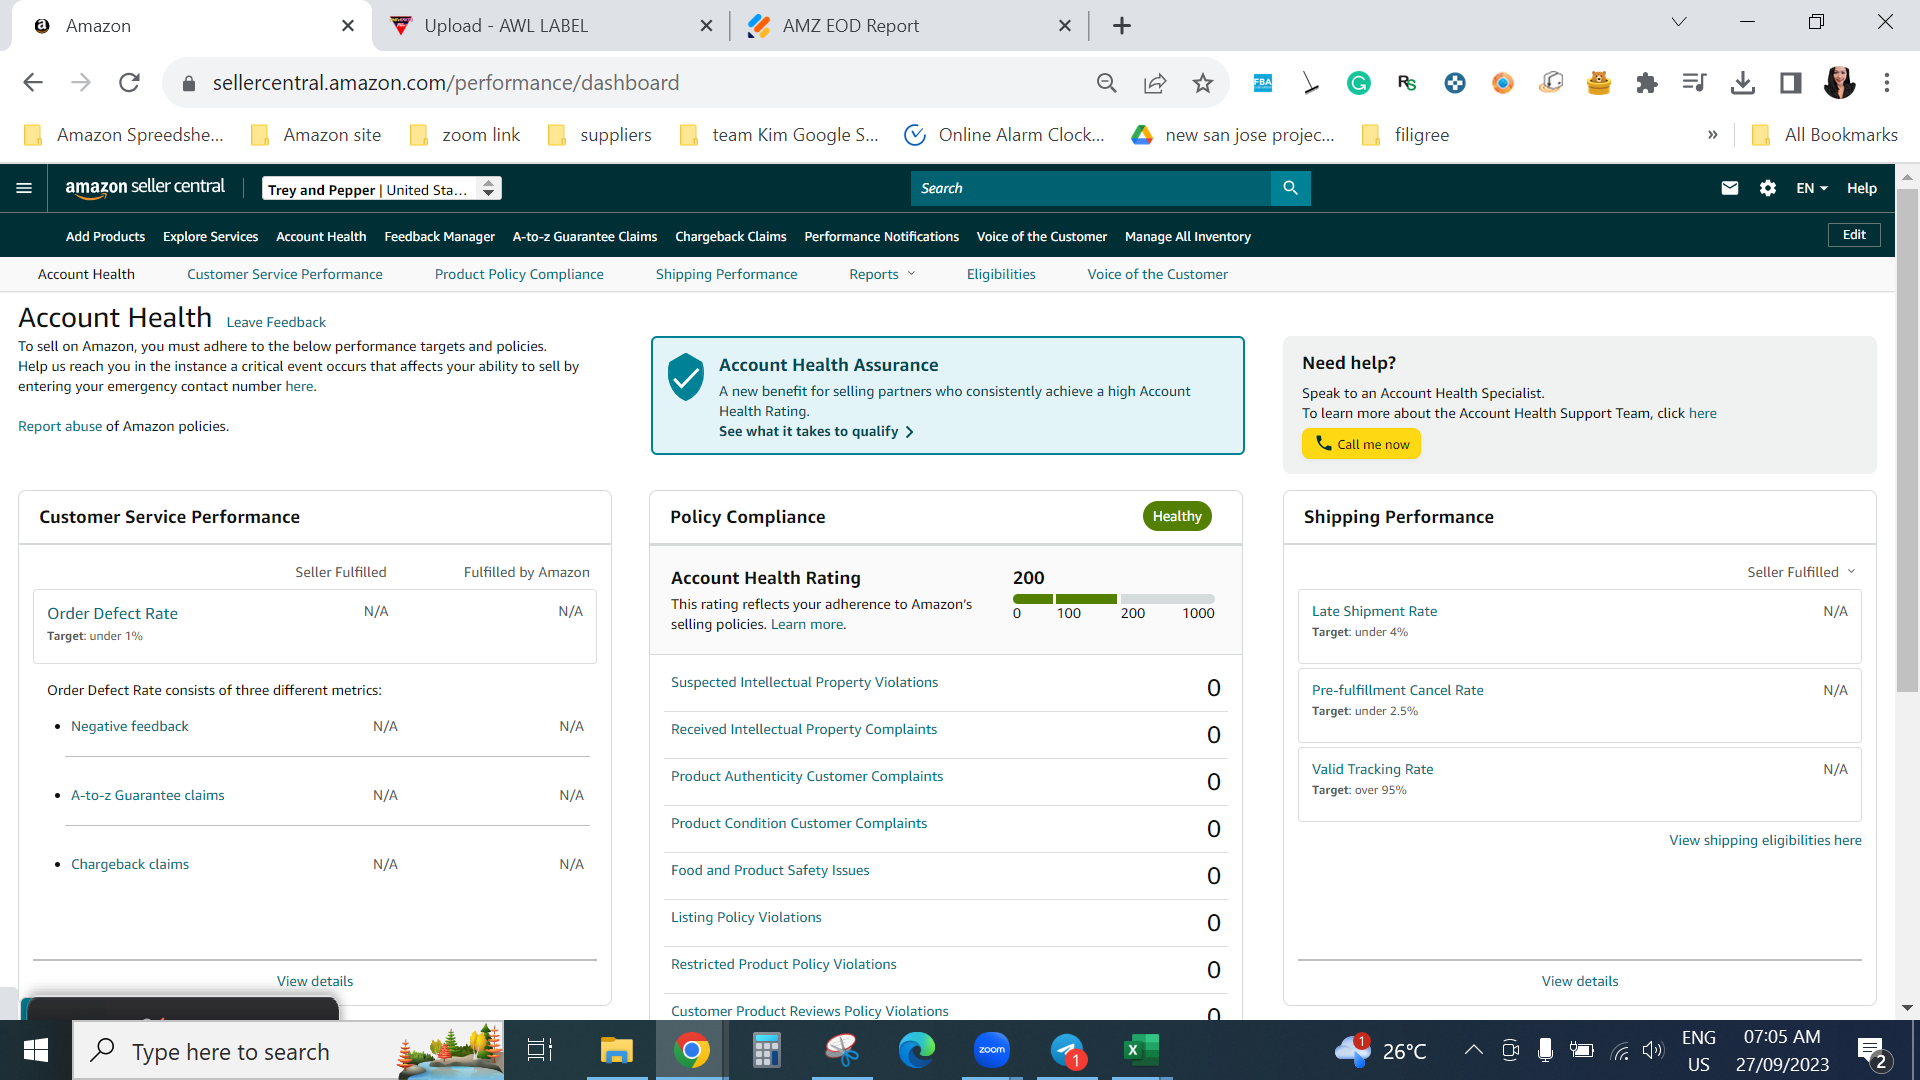Screen dimensions: 1920x1080
Task: Click the Account Health Rating progress bar
Action: click(x=1114, y=599)
